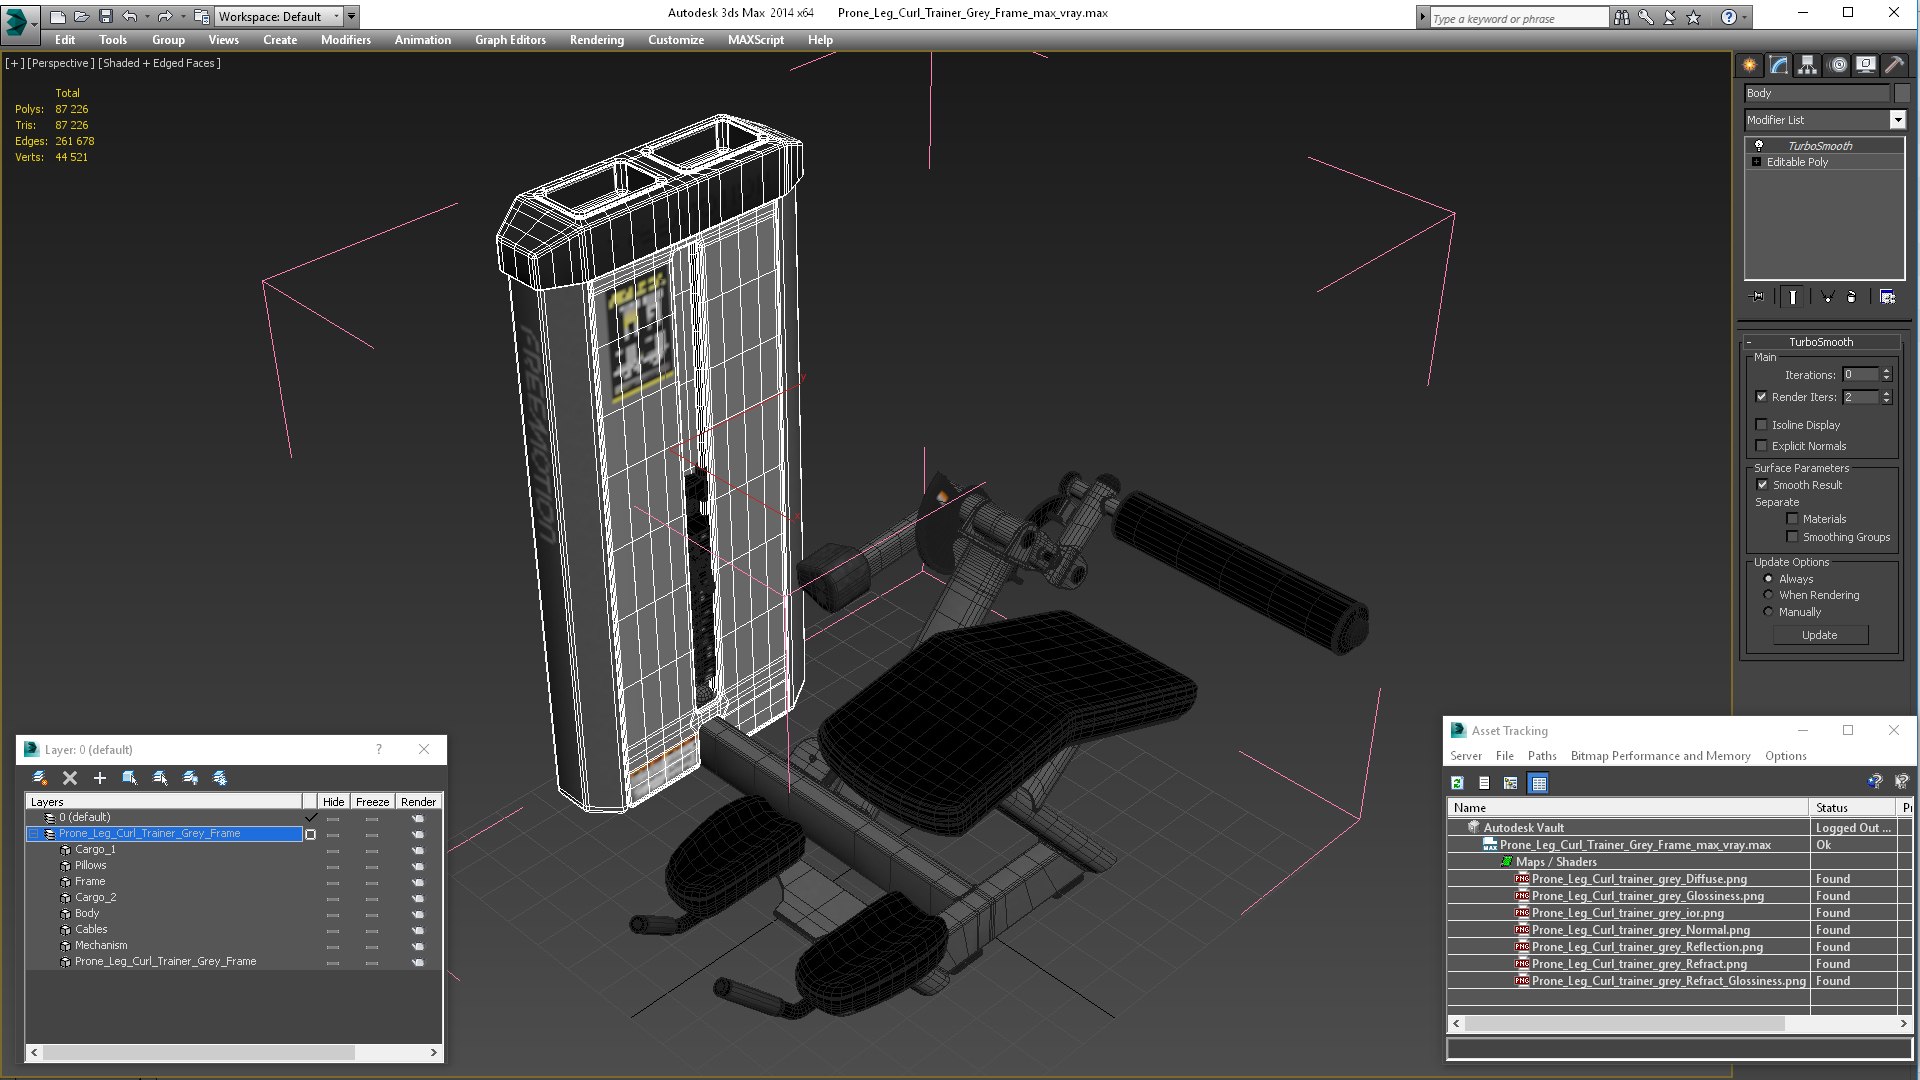Expand the Editable Poly stack entry
The height and width of the screenshot is (1080, 1920).
[1756, 162]
